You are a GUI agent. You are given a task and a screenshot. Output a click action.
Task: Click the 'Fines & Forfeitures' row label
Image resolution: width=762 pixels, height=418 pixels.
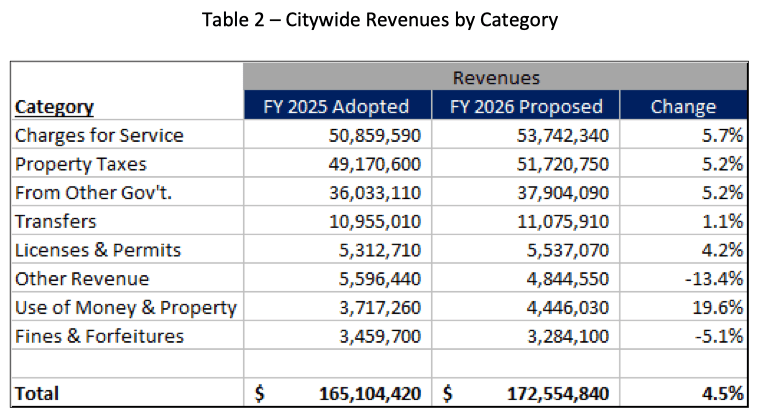(99, 336)
